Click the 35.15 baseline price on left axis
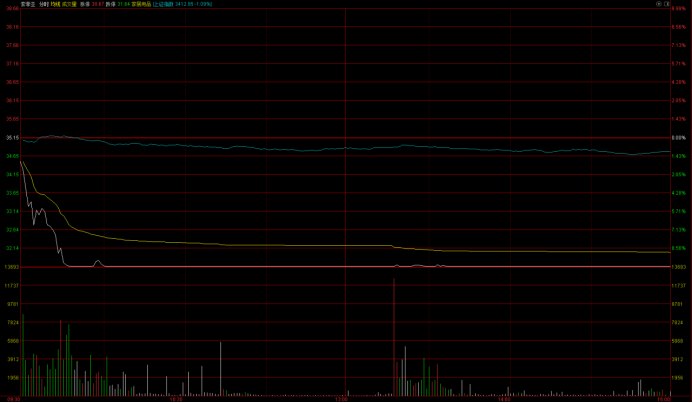 pos(11,138)
